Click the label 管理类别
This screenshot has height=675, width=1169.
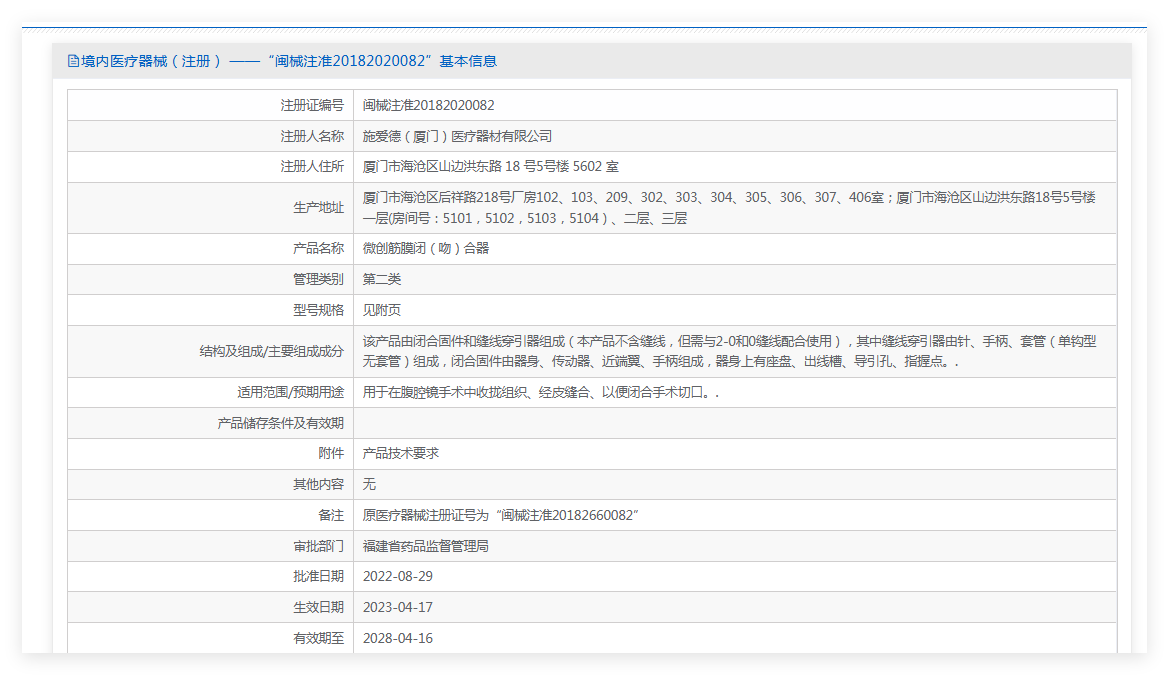click(x=318, y=280)
